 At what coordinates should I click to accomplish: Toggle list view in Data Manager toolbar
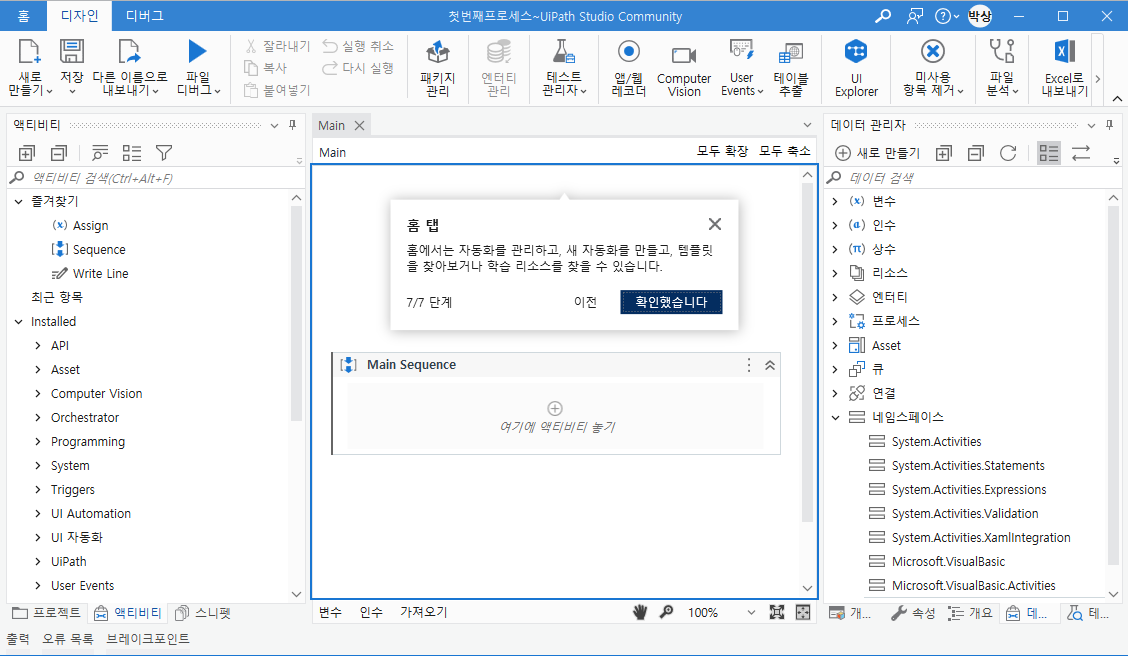pos(1049,152)
